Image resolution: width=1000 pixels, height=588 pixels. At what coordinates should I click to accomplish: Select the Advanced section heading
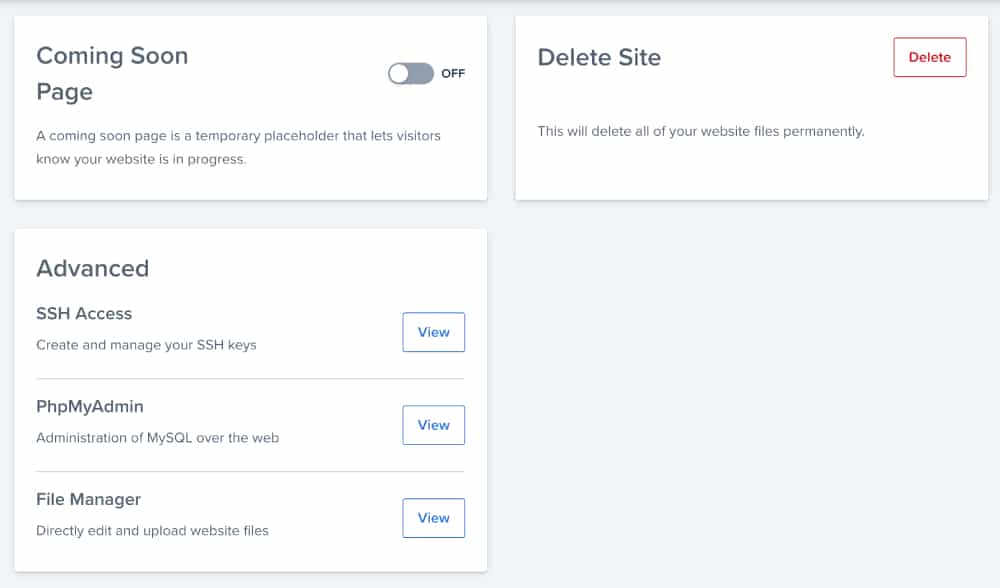[x=92, y=268]
